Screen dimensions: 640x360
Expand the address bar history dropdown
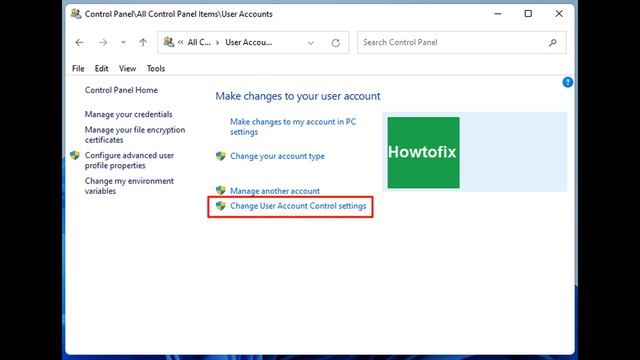coord(311,43)
